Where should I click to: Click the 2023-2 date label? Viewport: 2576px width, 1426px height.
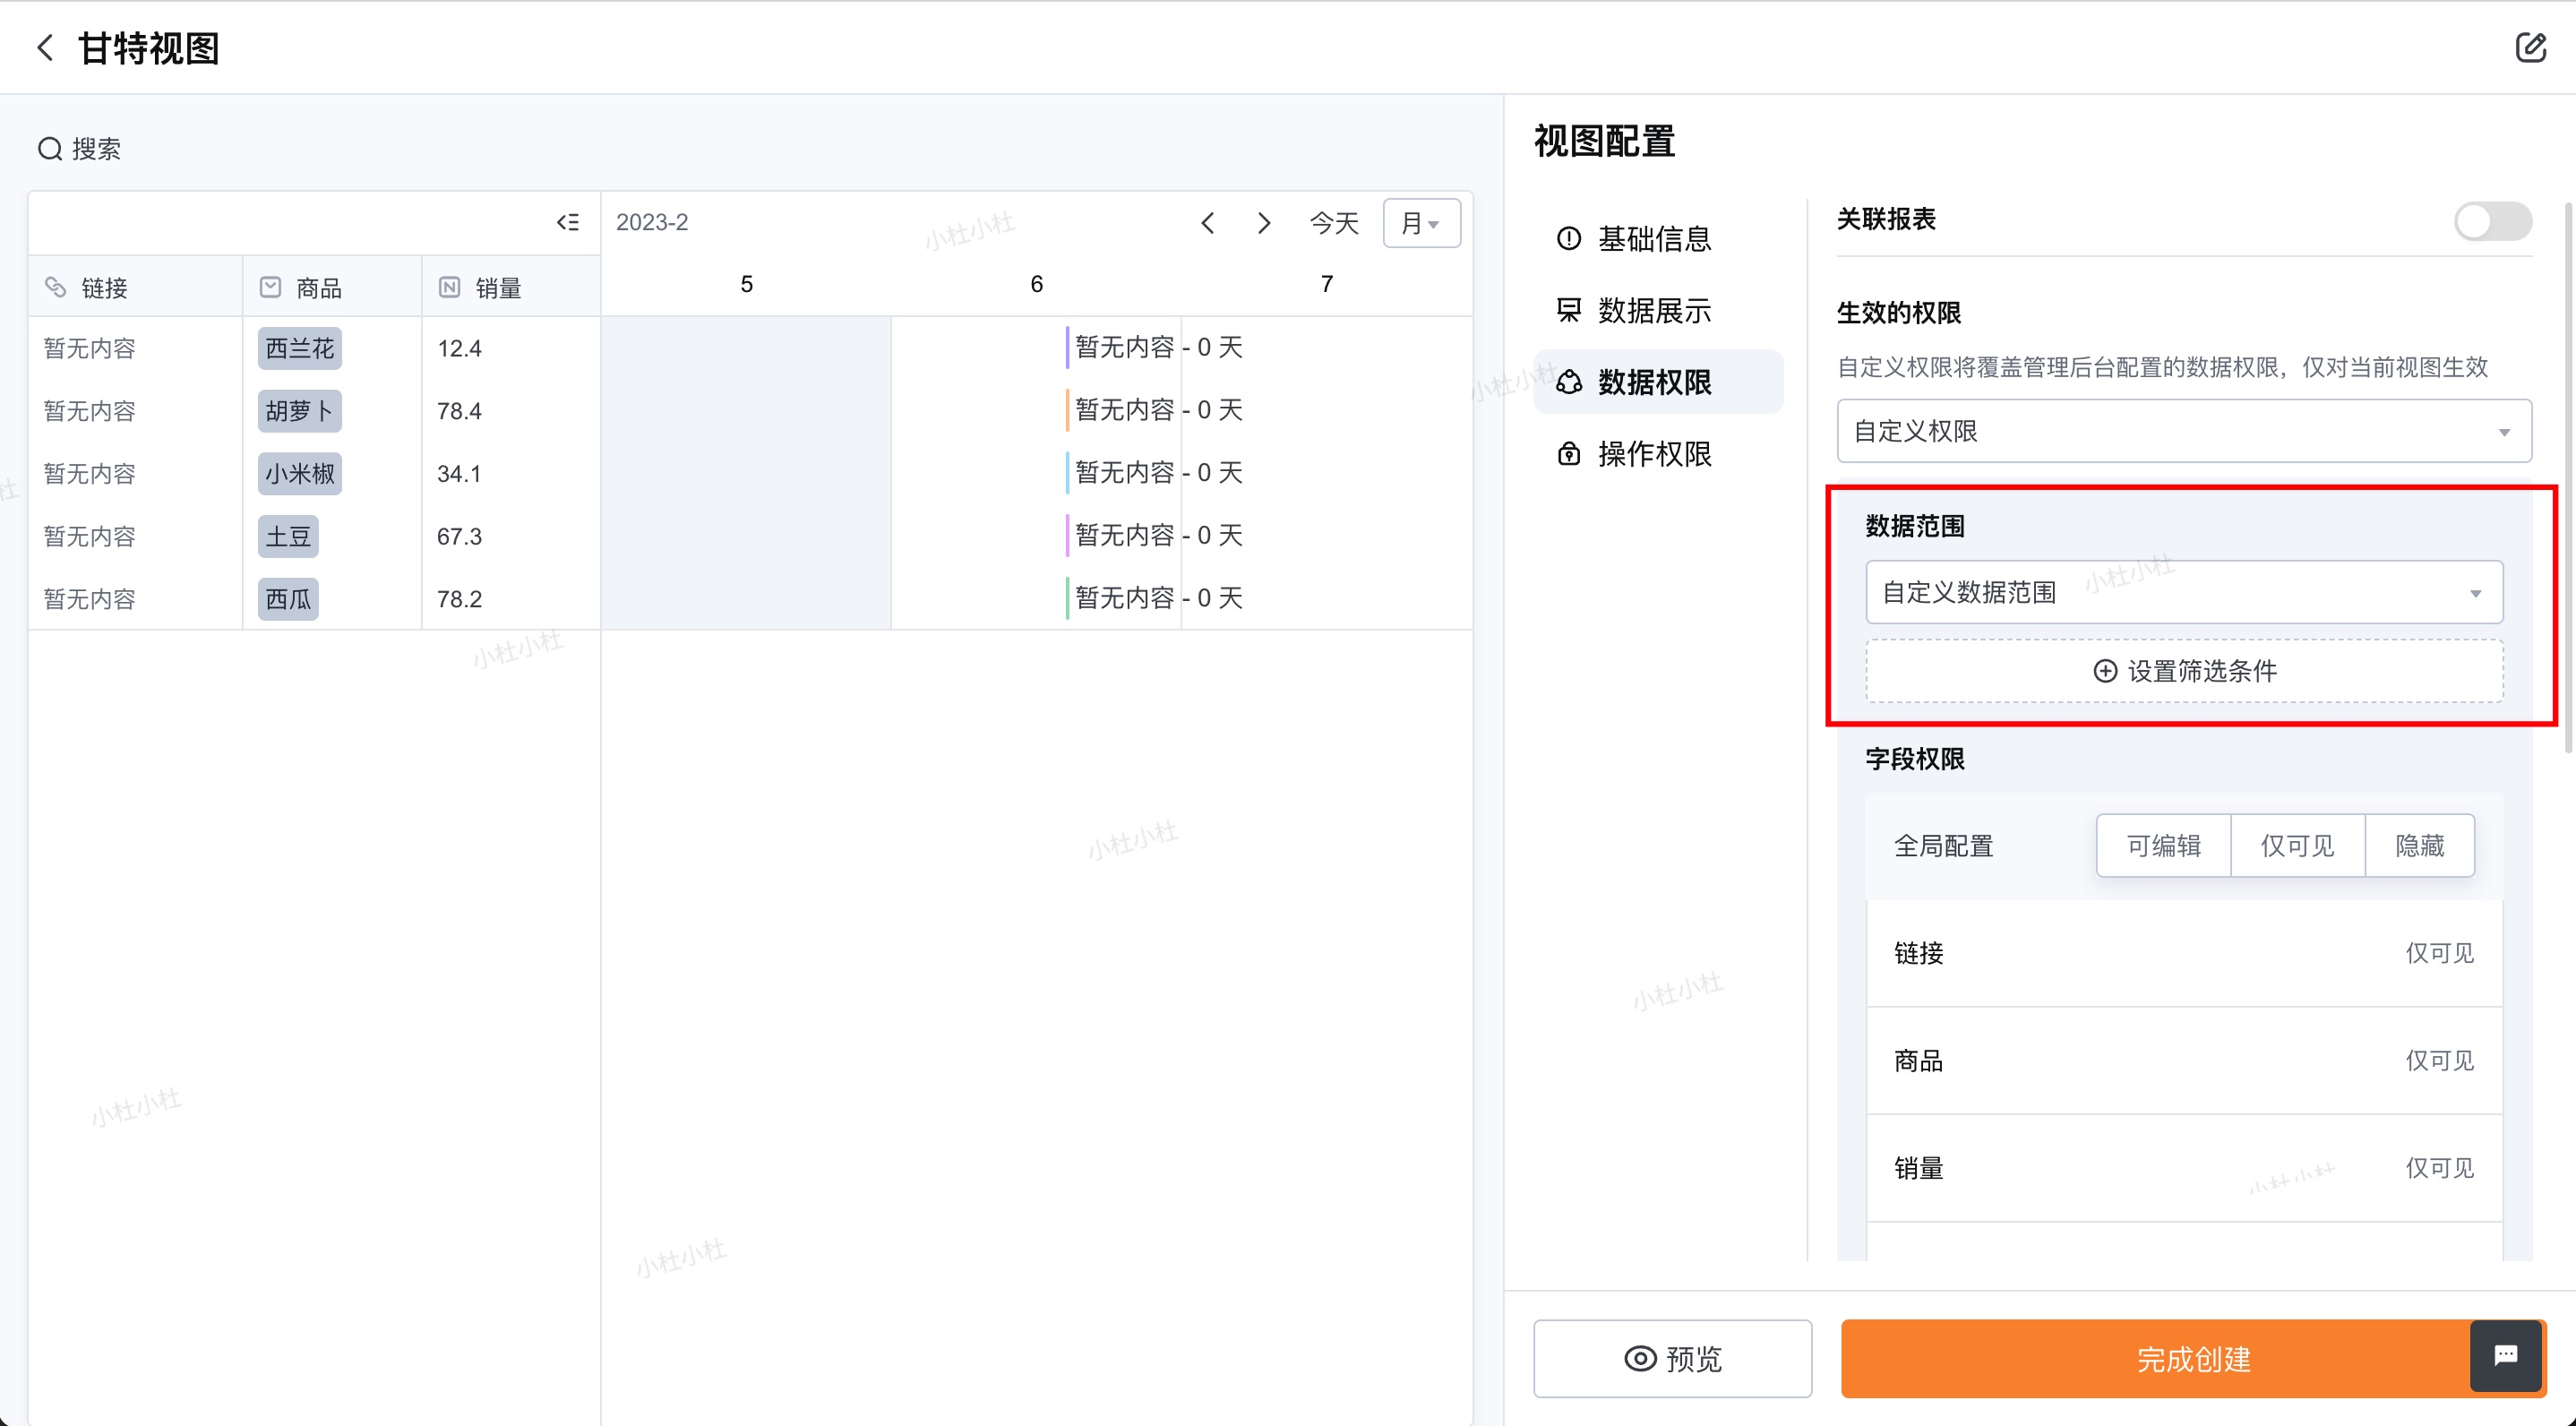(652, 222)
